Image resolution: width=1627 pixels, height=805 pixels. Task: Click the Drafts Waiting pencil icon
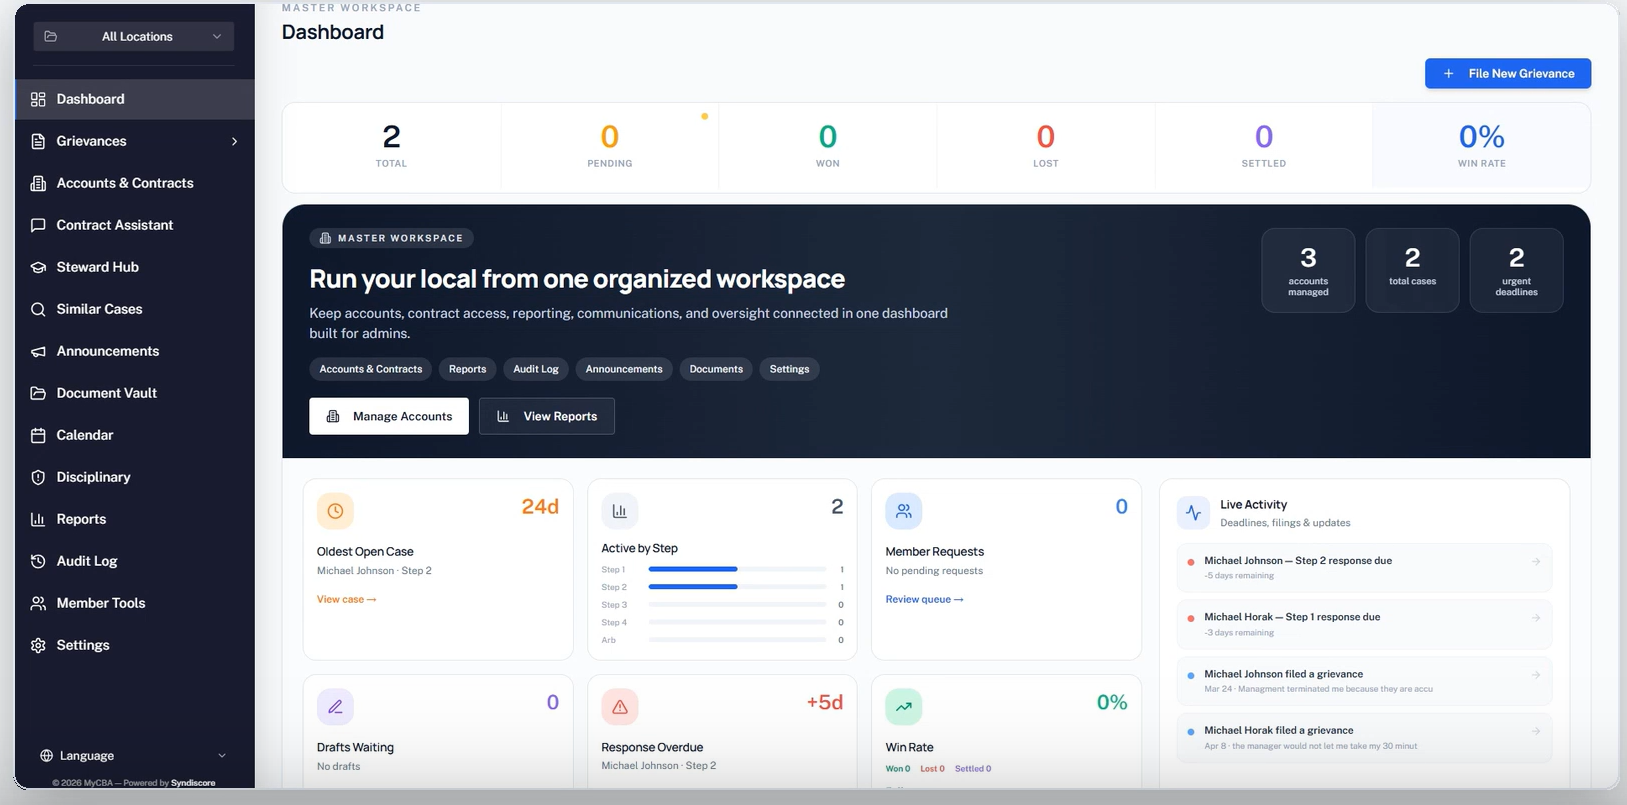(x=335, y=707)
